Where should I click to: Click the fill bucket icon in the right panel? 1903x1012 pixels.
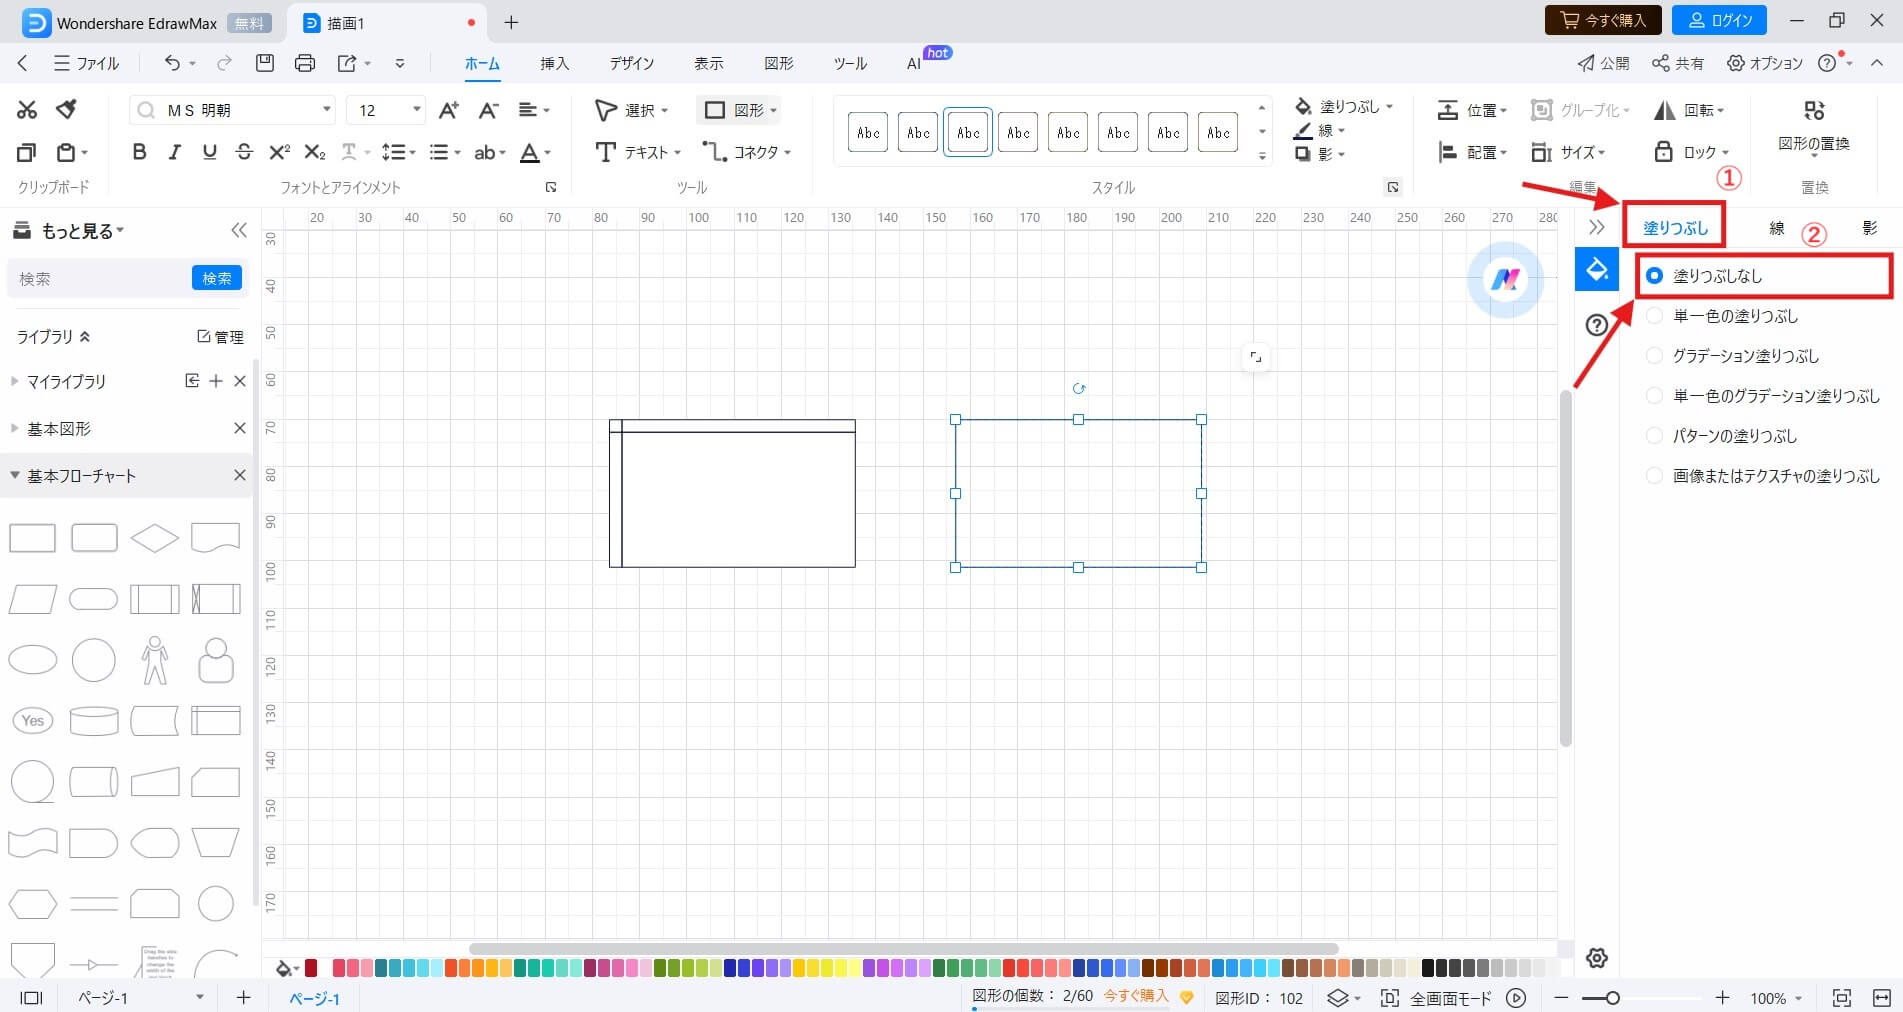pyautogui.click(x=1597, y=270)
